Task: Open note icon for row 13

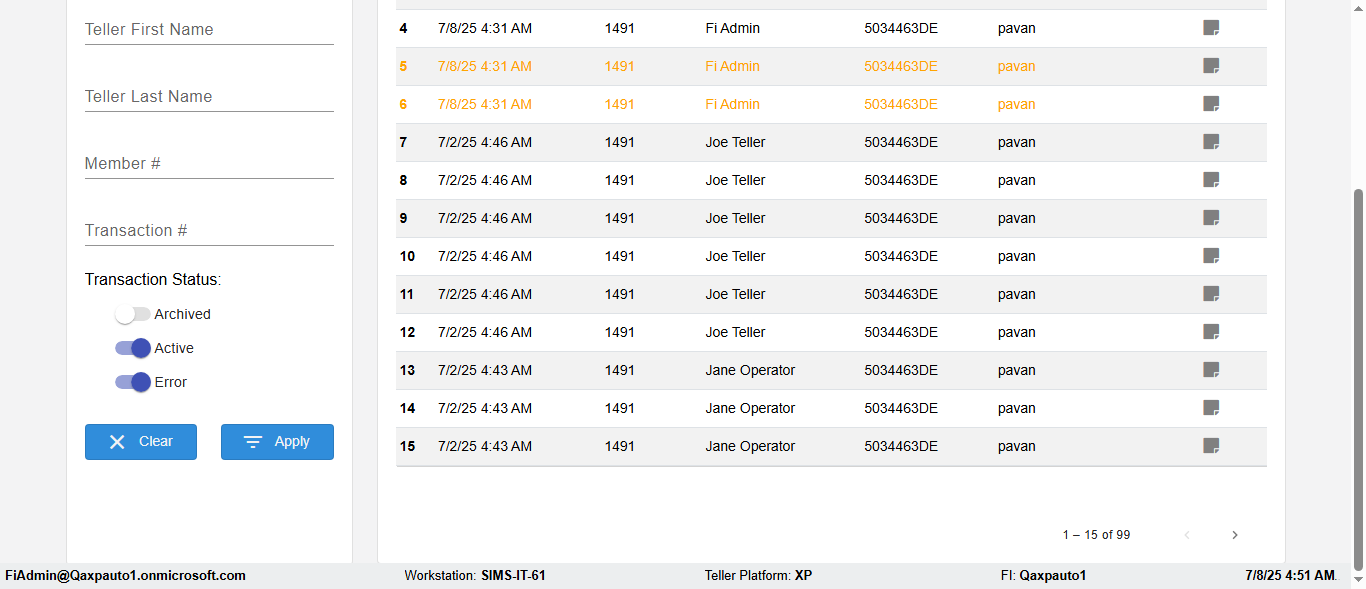Action: 1211,370
